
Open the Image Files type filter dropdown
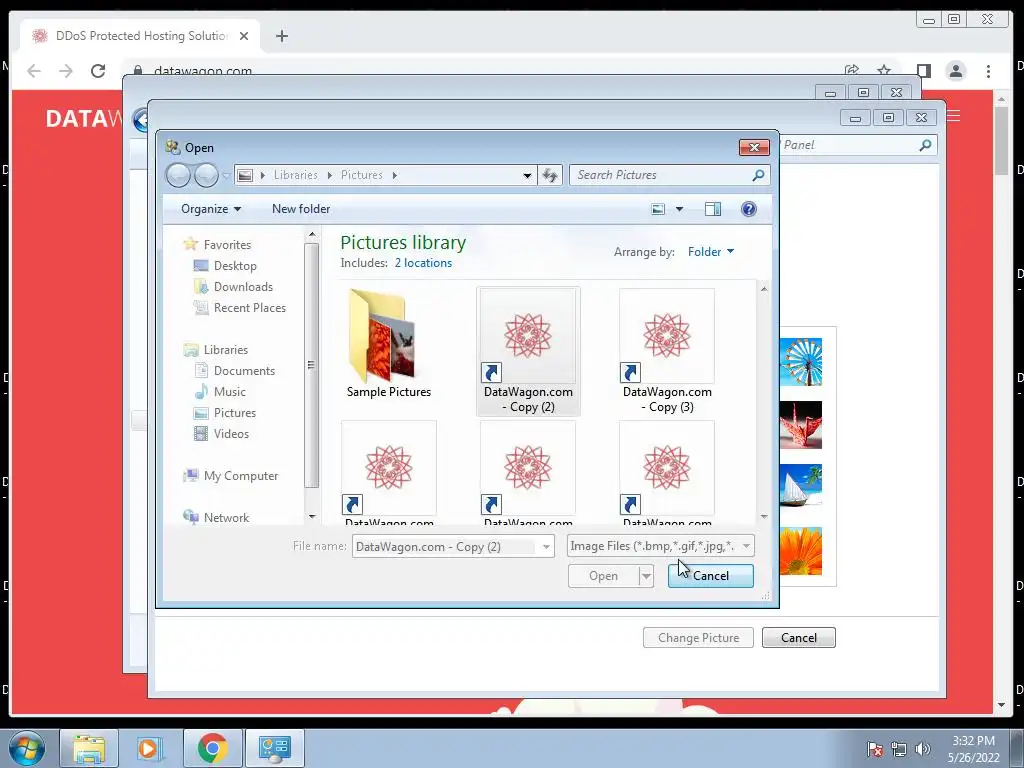coord(661,546)
